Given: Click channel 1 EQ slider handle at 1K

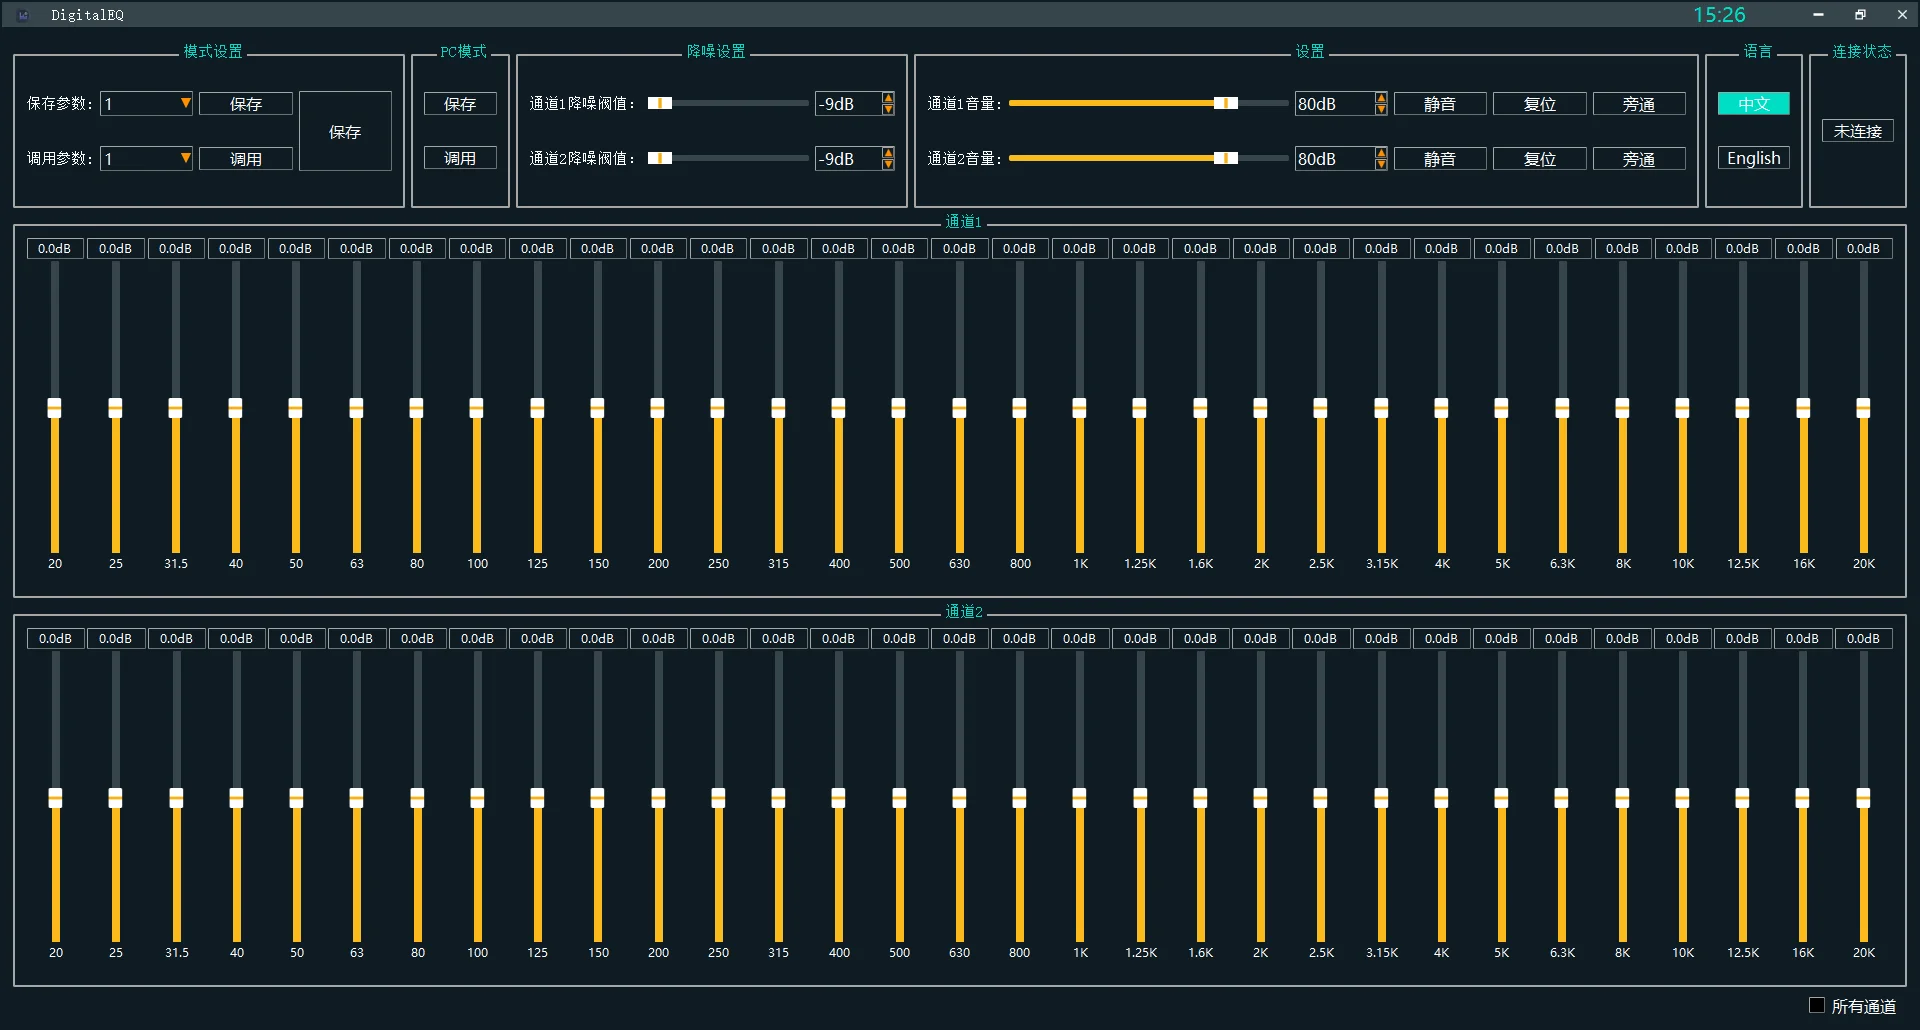Looking at the screenshot, I should pos(1079,407).
